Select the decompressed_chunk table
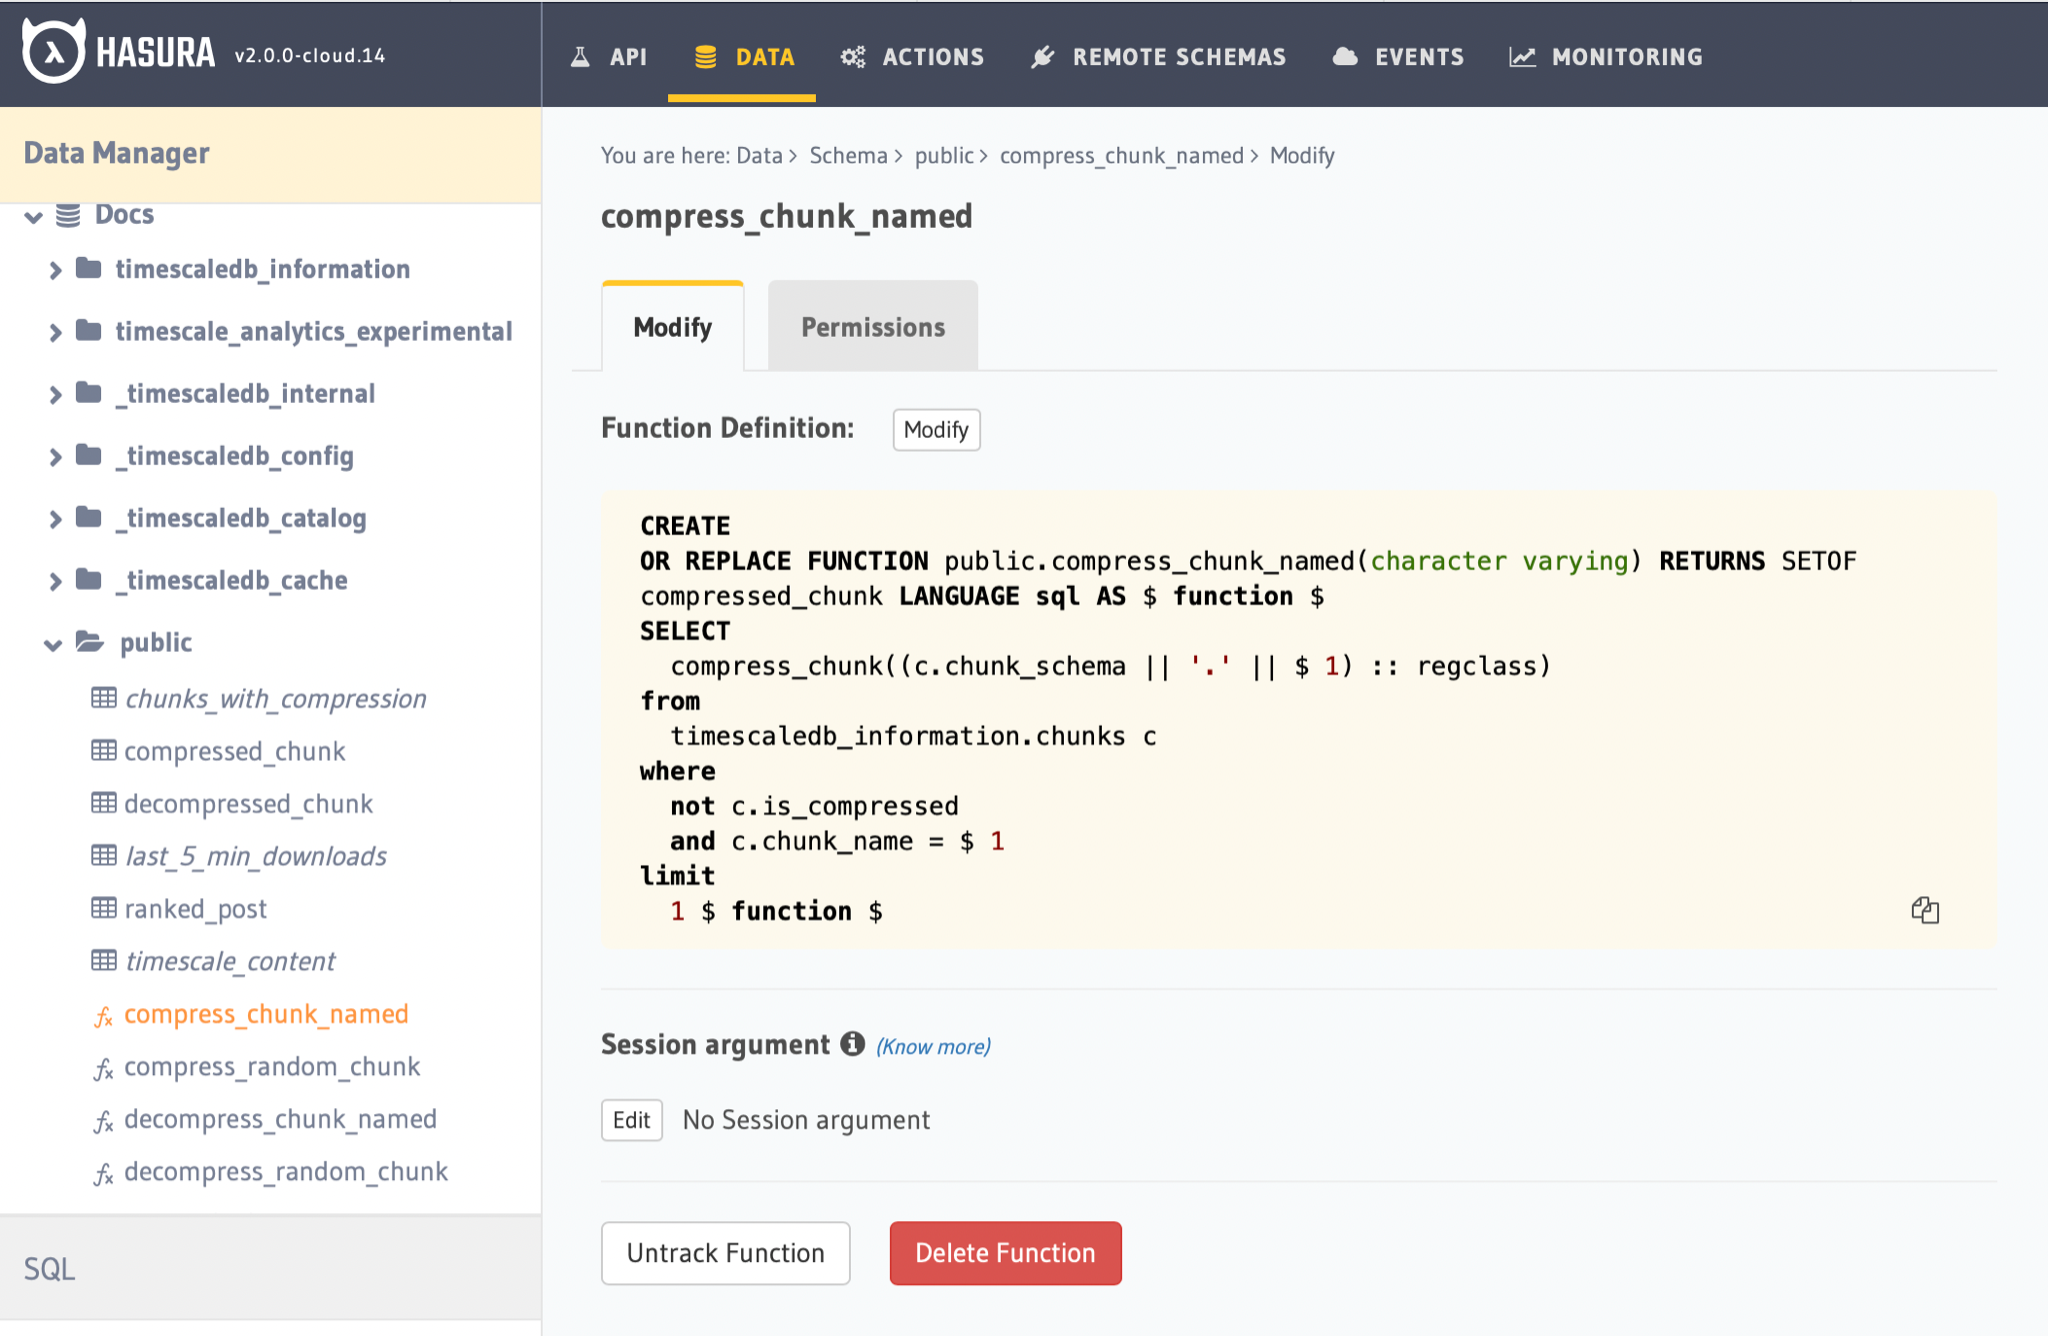The image size is (2048, 1336). click(248, 803)
